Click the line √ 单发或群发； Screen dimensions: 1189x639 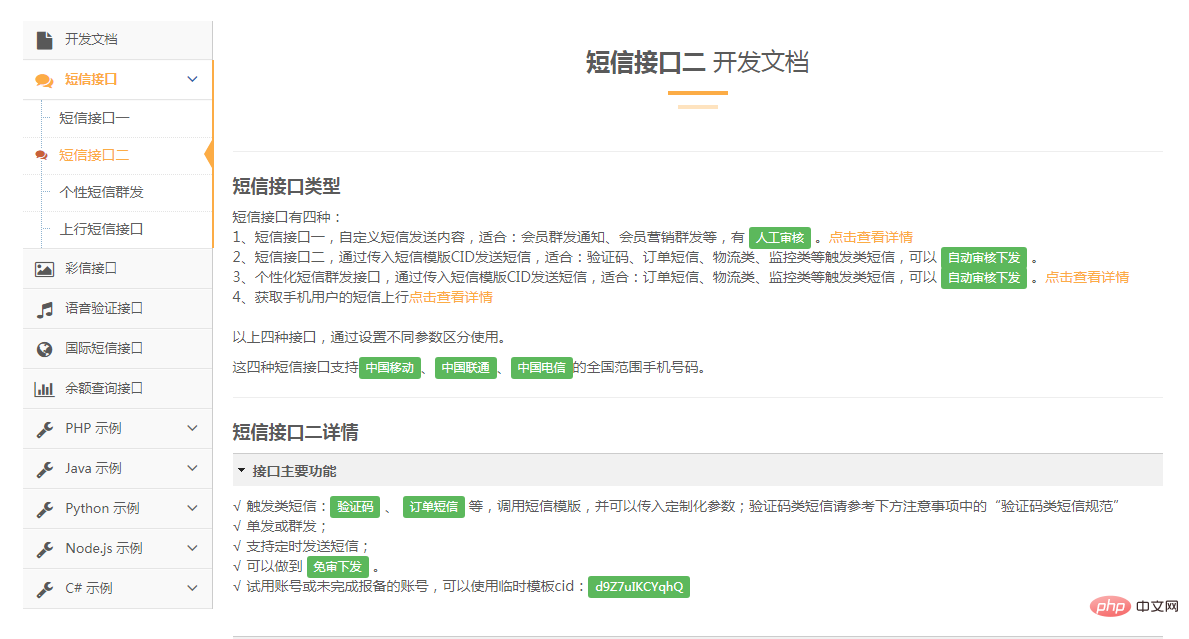coord(280,526)
